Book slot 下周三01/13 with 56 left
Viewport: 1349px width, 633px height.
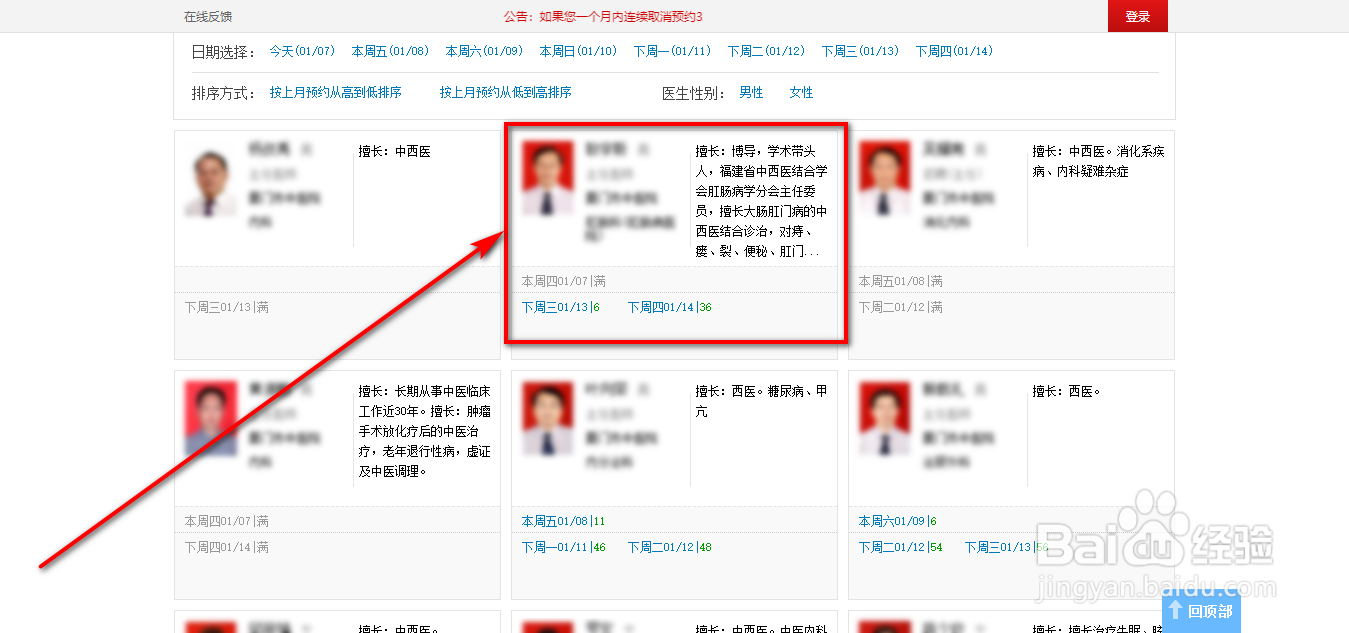tap(1007, 547)
